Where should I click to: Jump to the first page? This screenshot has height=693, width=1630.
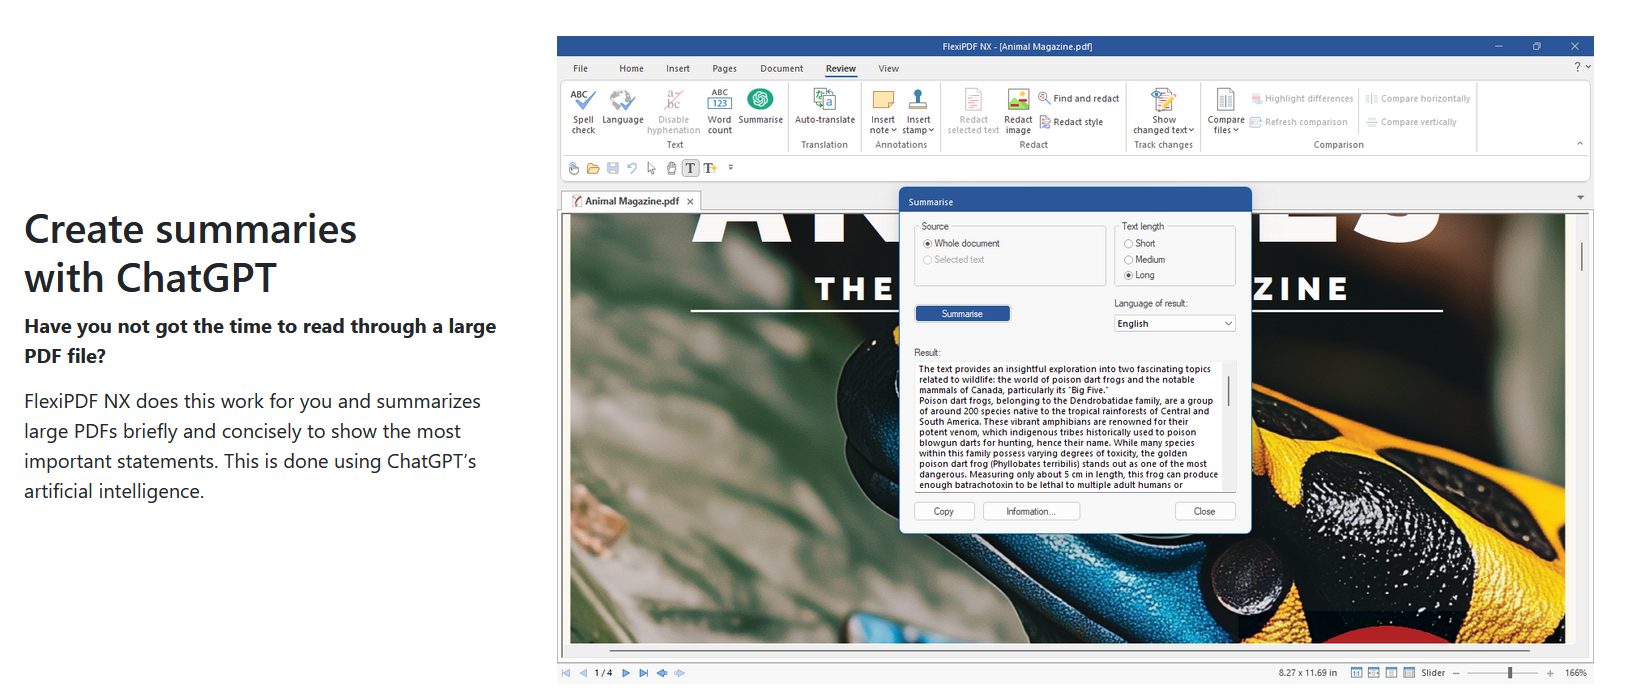point(566,673)
